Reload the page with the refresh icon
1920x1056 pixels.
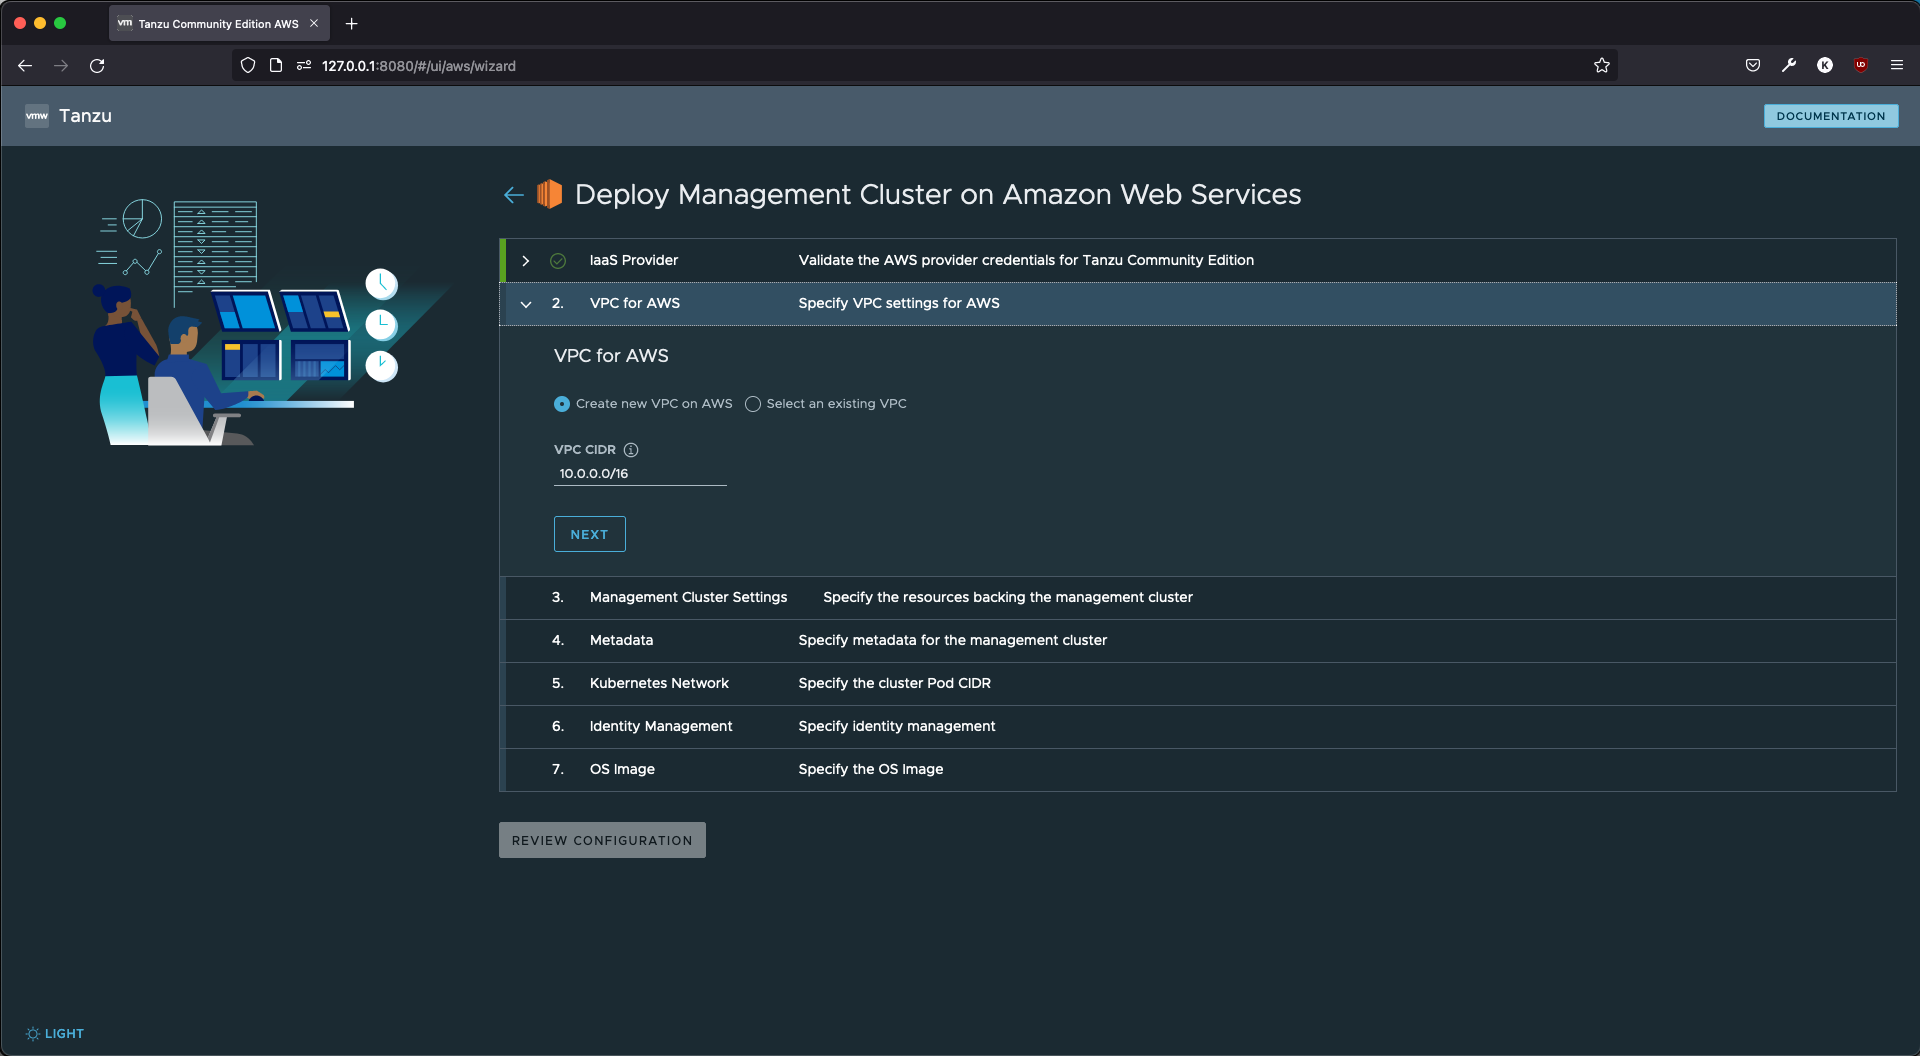pyautogui.click(x=97, y=66)
